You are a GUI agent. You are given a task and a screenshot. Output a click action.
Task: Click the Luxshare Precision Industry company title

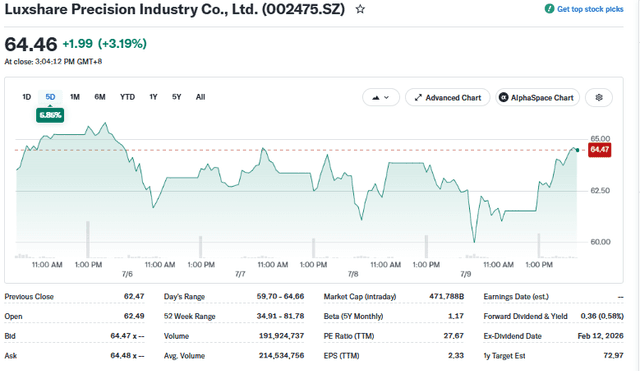[175, 9]
